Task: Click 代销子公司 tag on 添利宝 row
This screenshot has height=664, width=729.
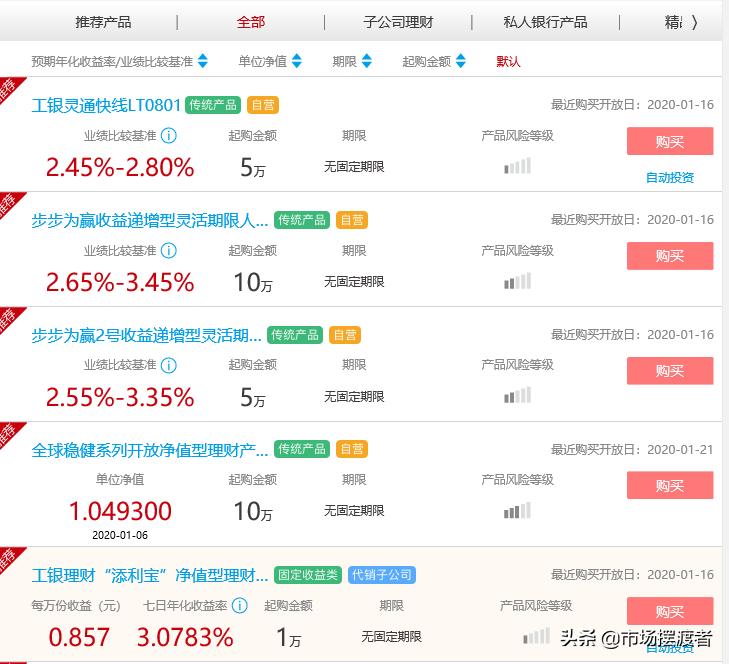Action: pyautogui.click(x=382, y=575)
